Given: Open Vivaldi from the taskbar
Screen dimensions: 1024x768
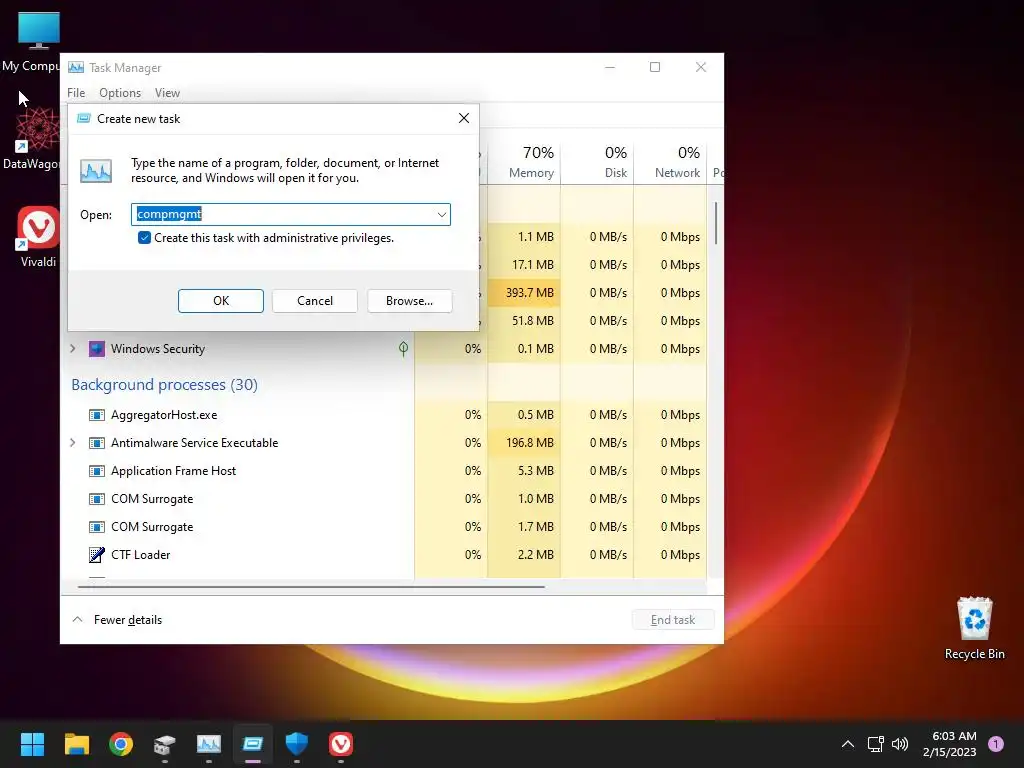Looking at the screenshot, I should pyautogui.click(x=341, y=743).
